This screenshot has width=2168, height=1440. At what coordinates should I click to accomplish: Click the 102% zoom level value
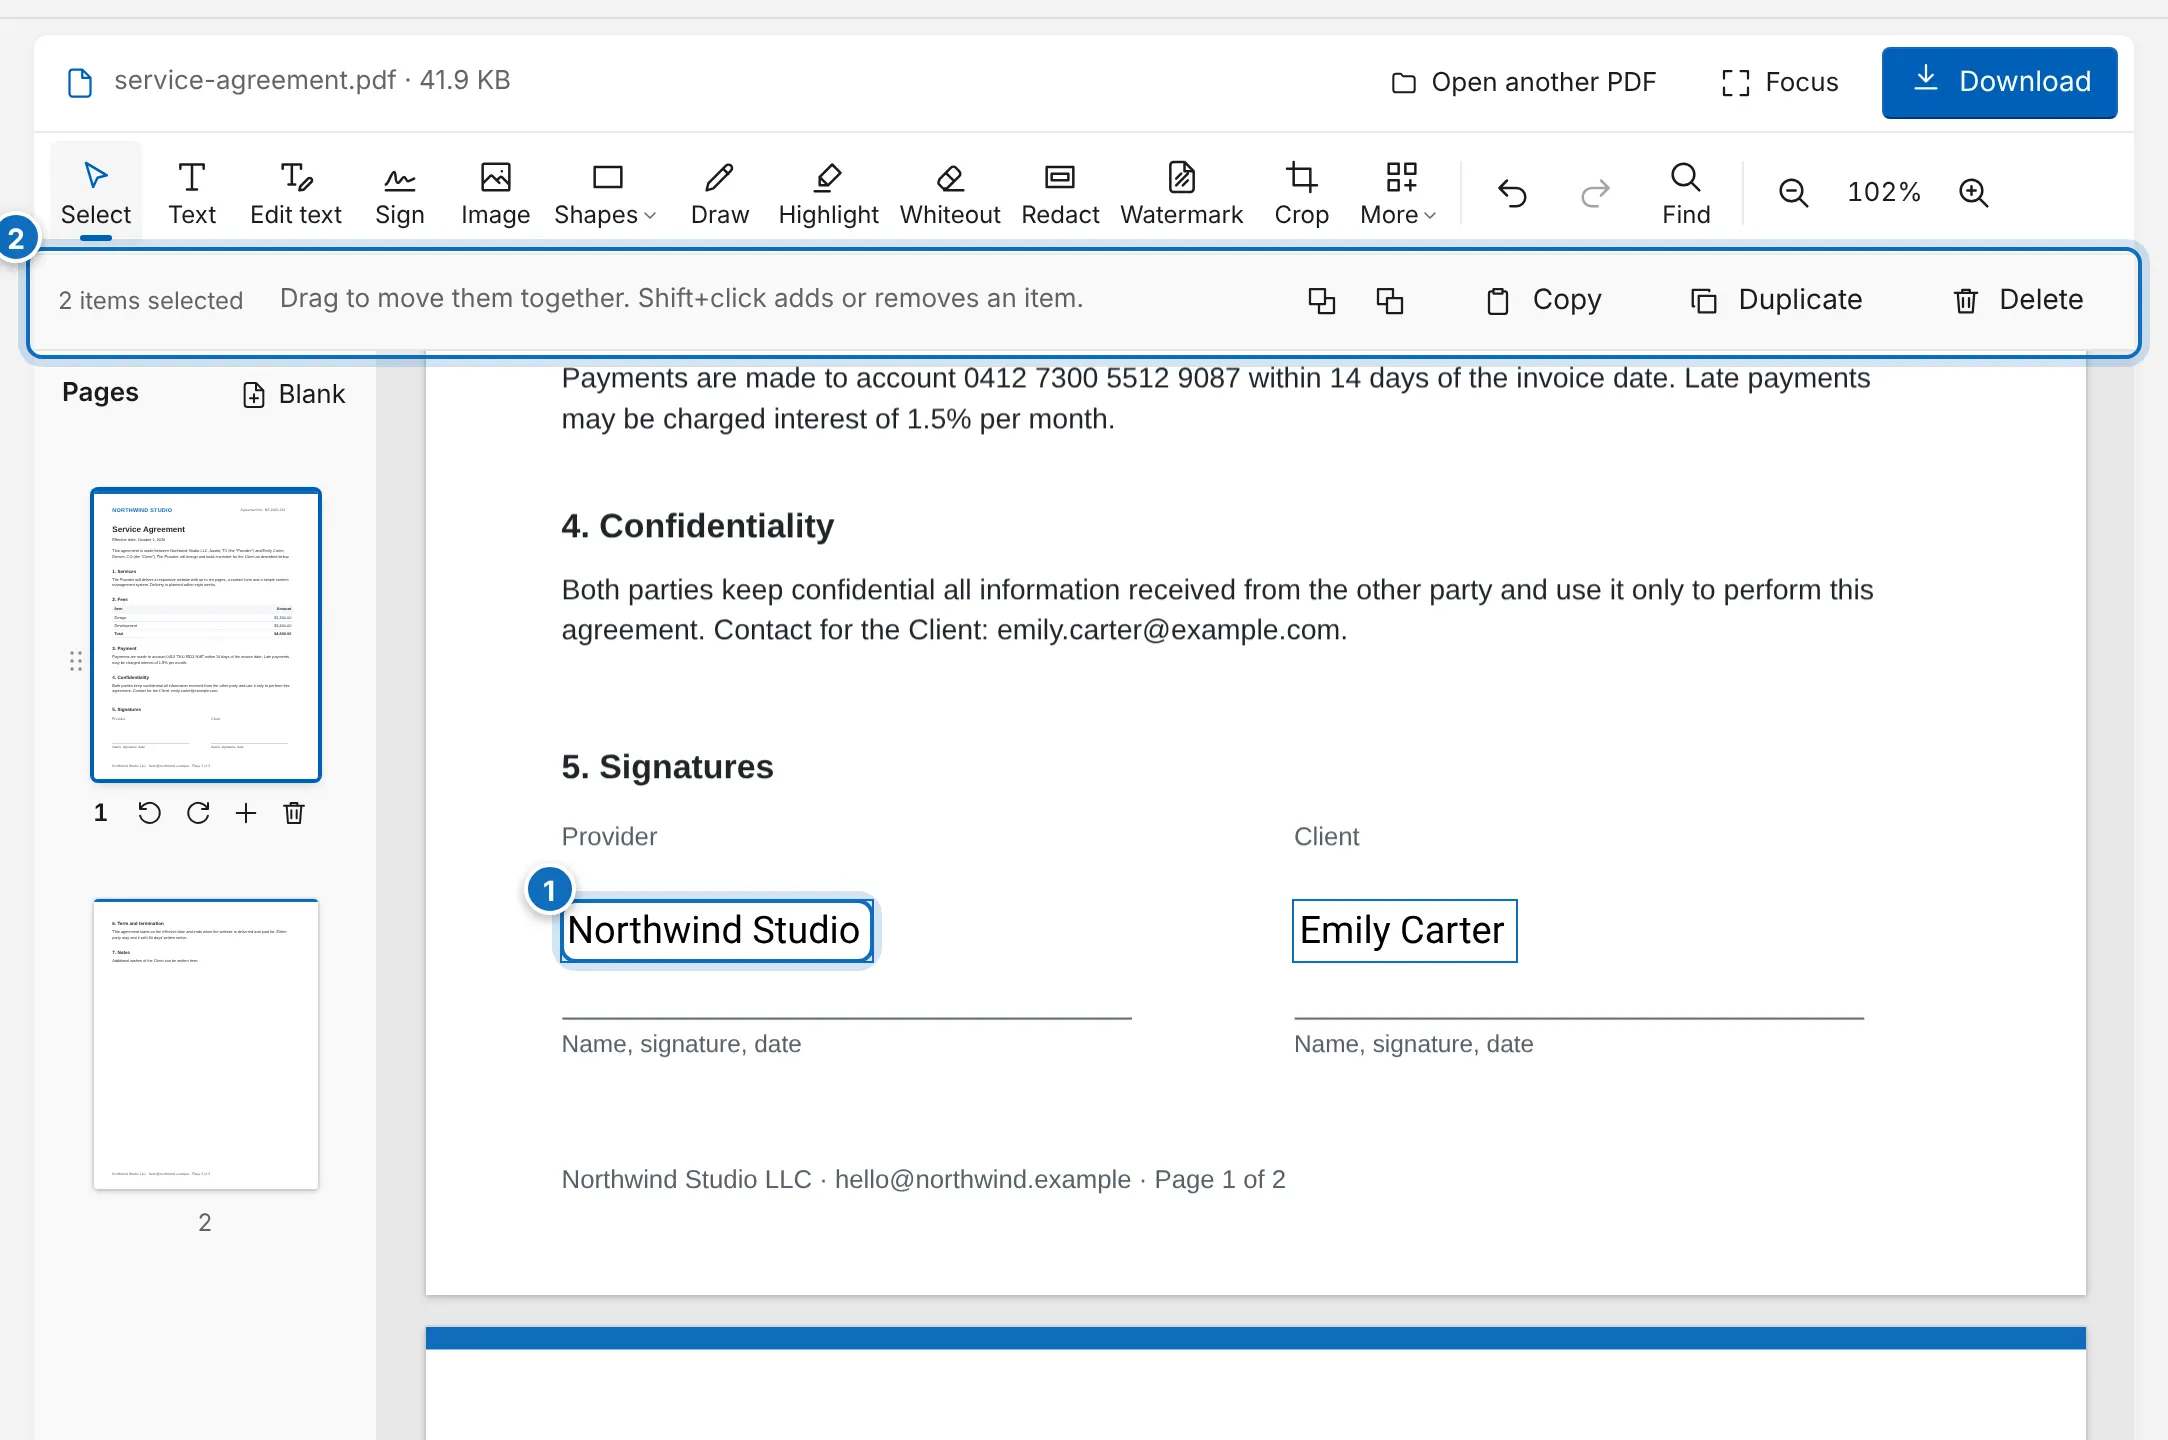click(1883, 192)
